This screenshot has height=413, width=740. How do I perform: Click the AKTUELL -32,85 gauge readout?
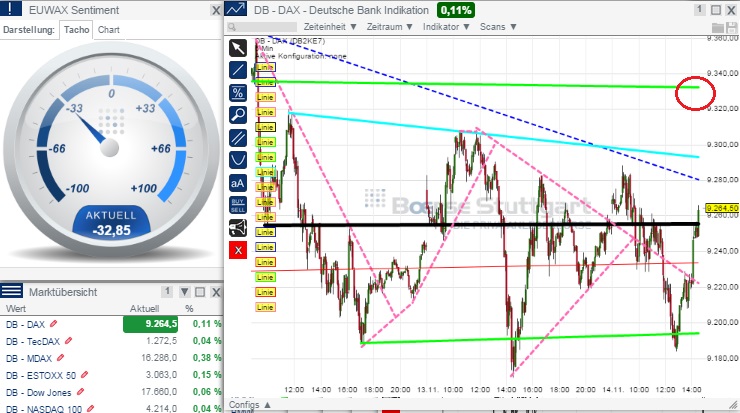pos(111,222)
